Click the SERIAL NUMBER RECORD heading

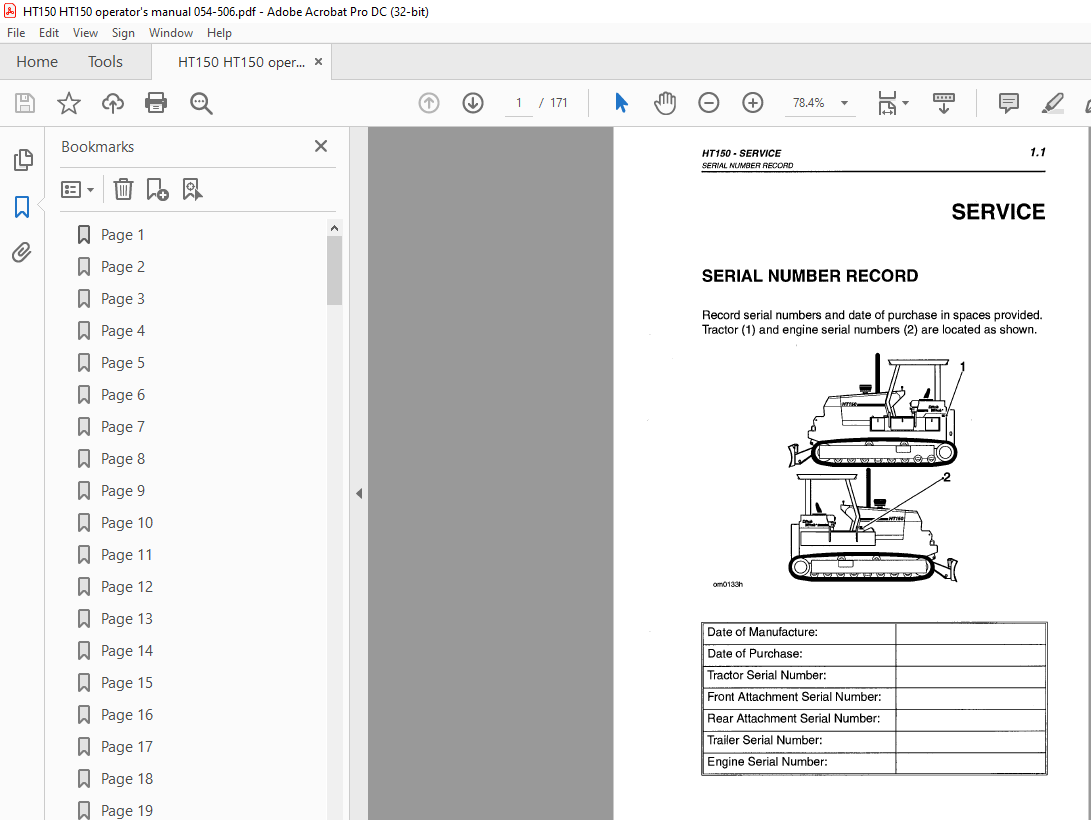(810, 276)
